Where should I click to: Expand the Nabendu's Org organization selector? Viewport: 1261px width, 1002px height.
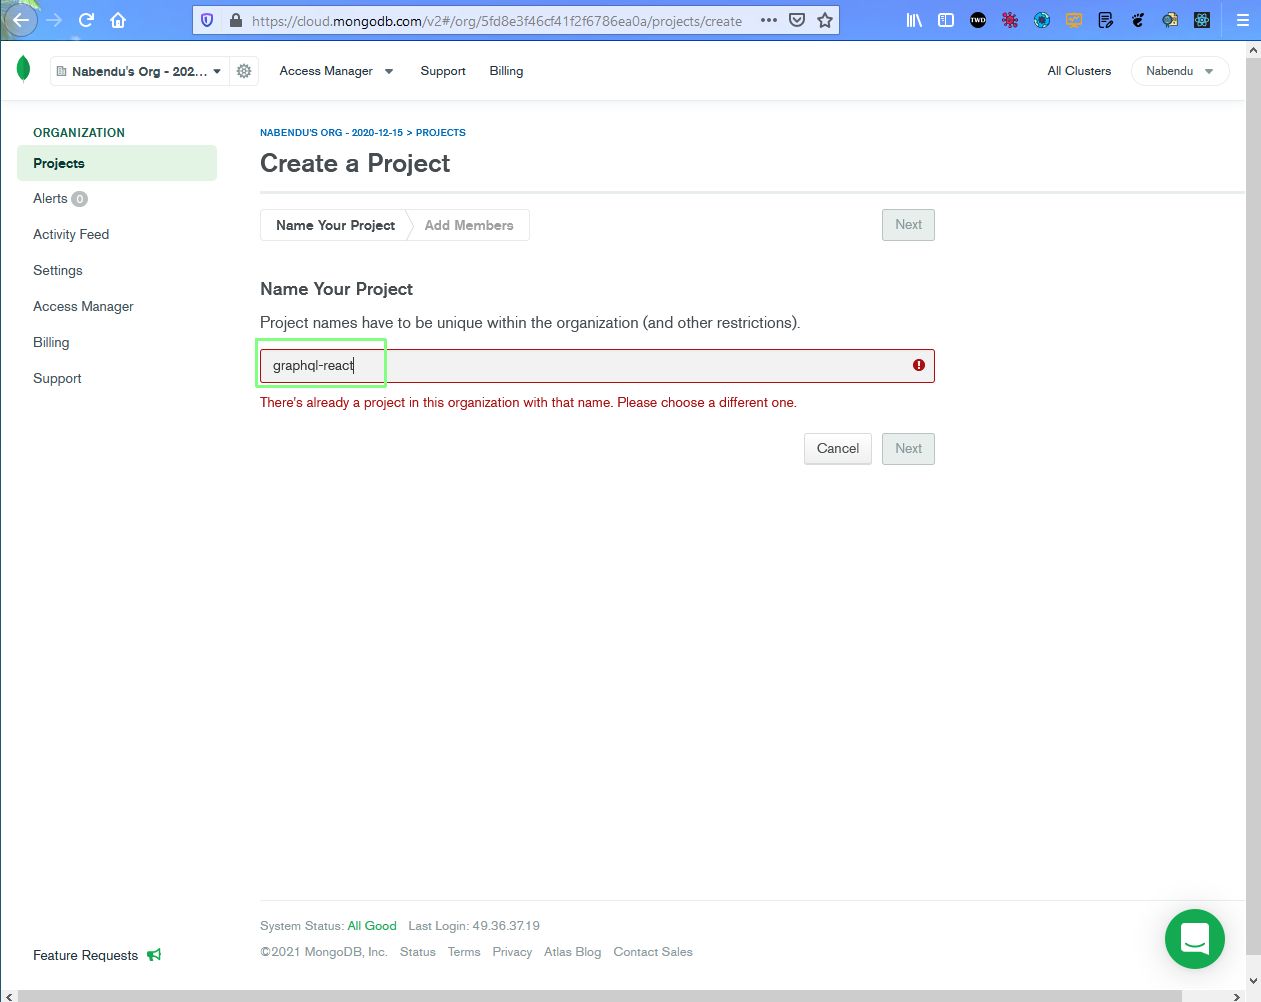tap(140, 71)
